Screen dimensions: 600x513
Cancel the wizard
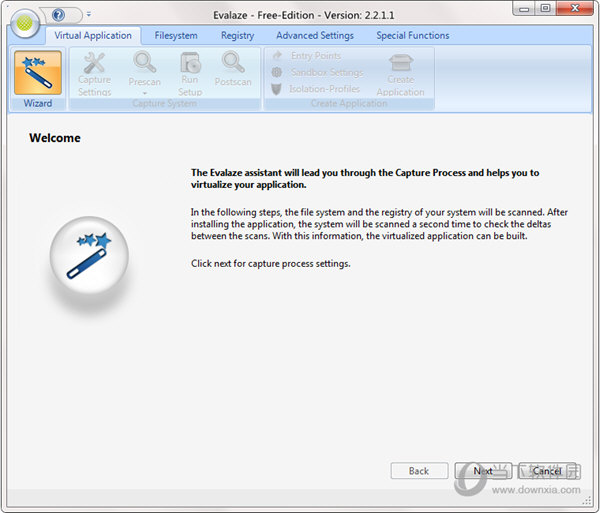click(547, 471)
